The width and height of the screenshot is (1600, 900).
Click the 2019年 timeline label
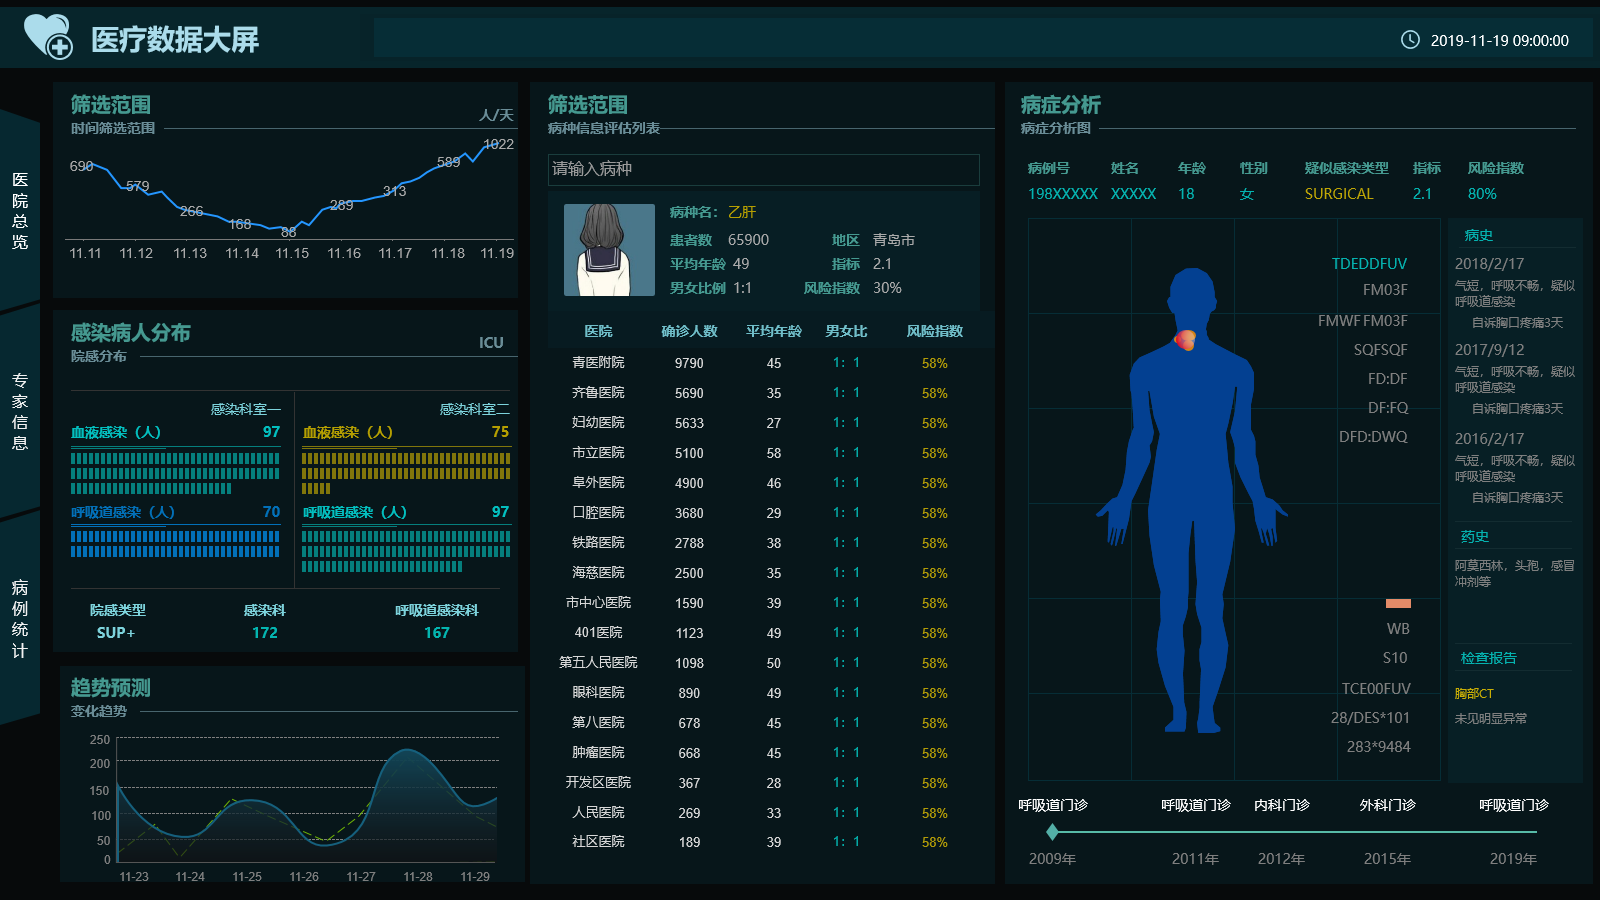pyautogui.click(x=1513, y=859)
